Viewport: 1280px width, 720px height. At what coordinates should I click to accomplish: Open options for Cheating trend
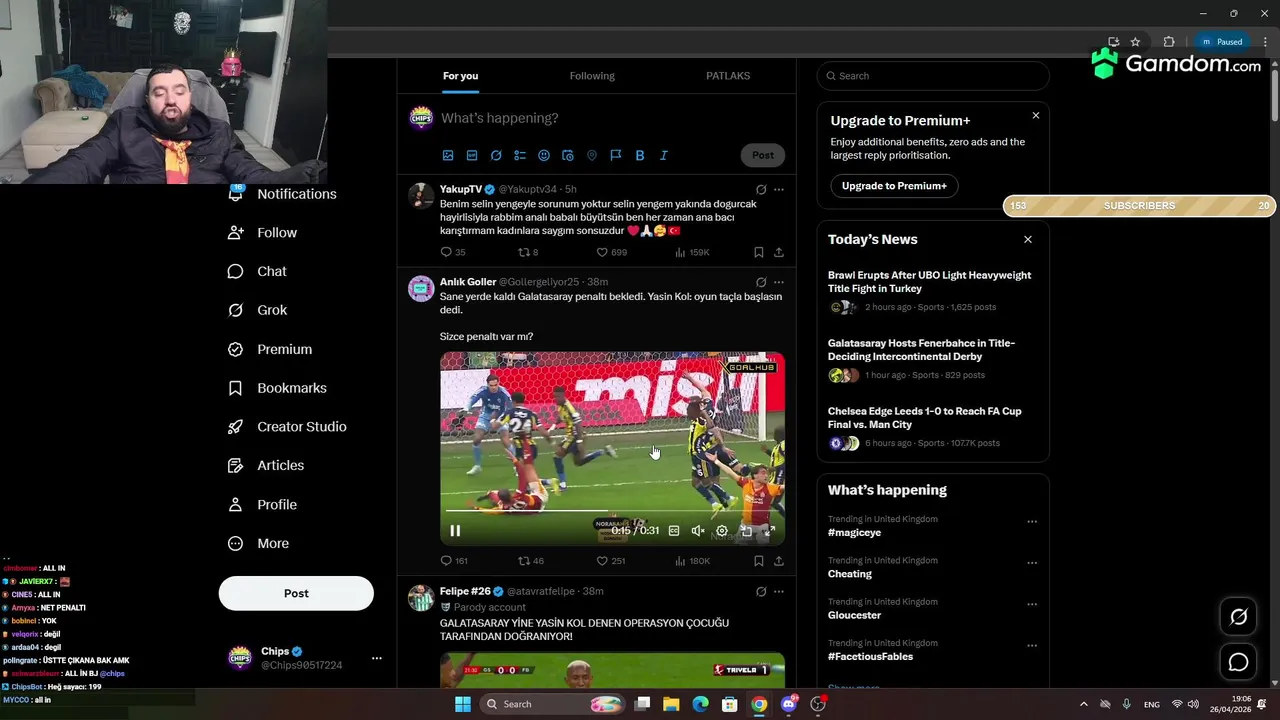(x=1032, y=563)
